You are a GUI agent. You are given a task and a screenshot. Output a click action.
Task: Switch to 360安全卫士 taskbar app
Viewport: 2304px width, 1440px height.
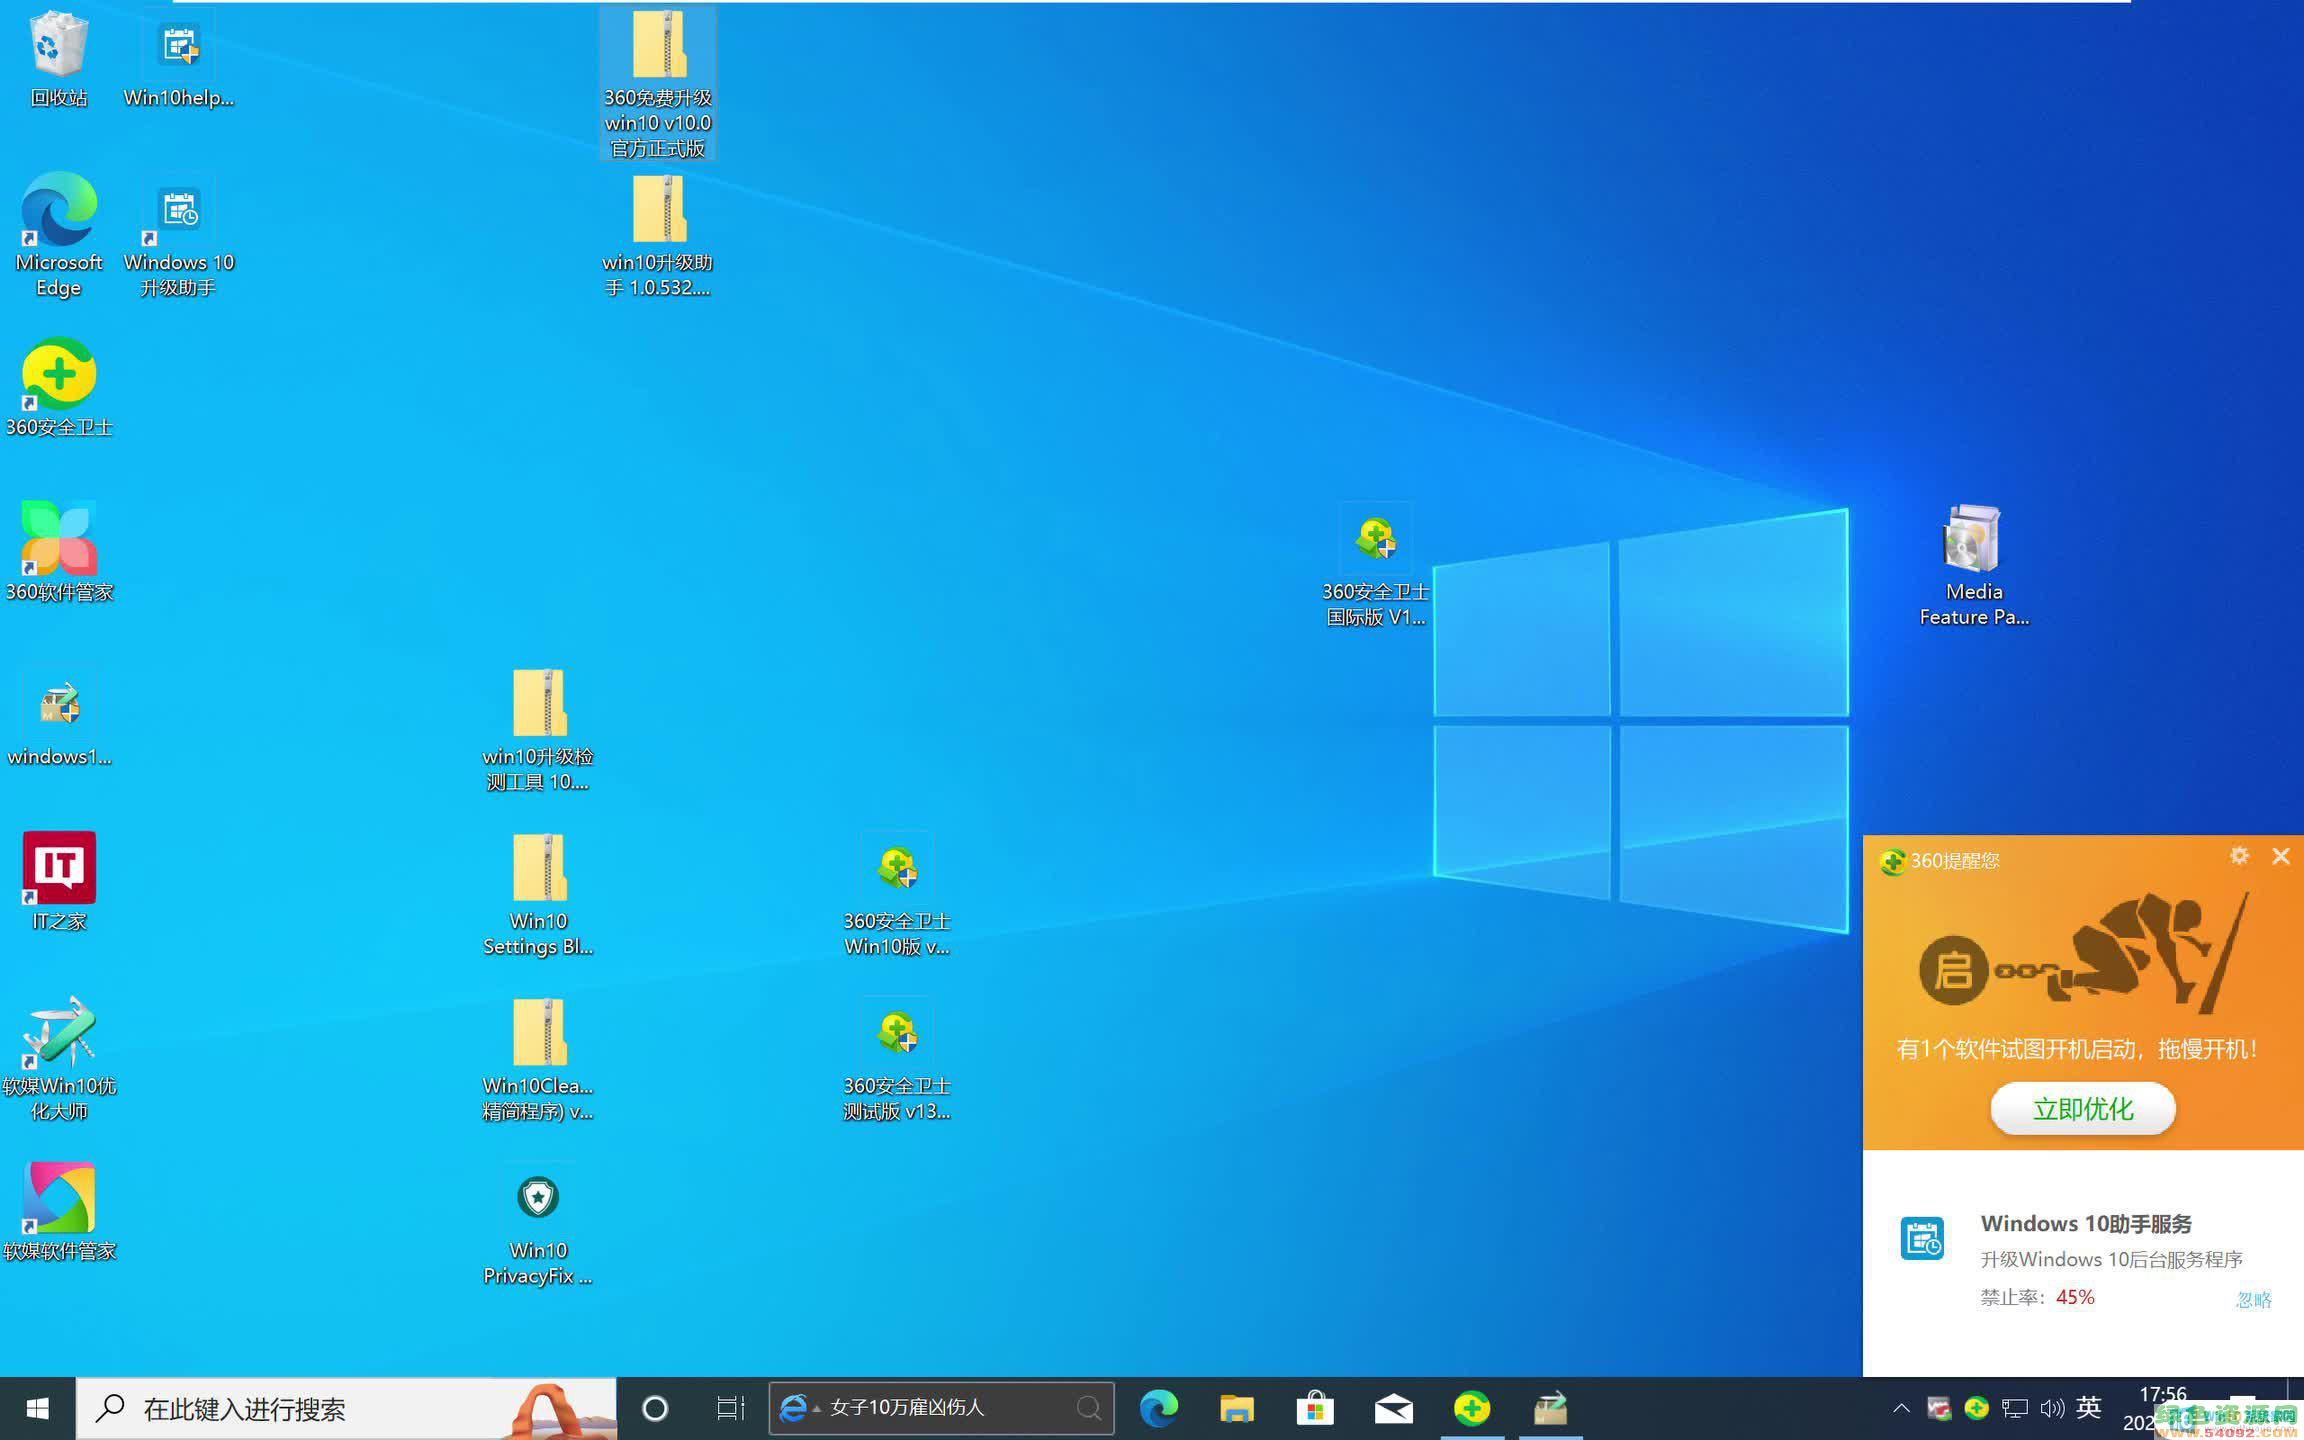point(1471,1408)
